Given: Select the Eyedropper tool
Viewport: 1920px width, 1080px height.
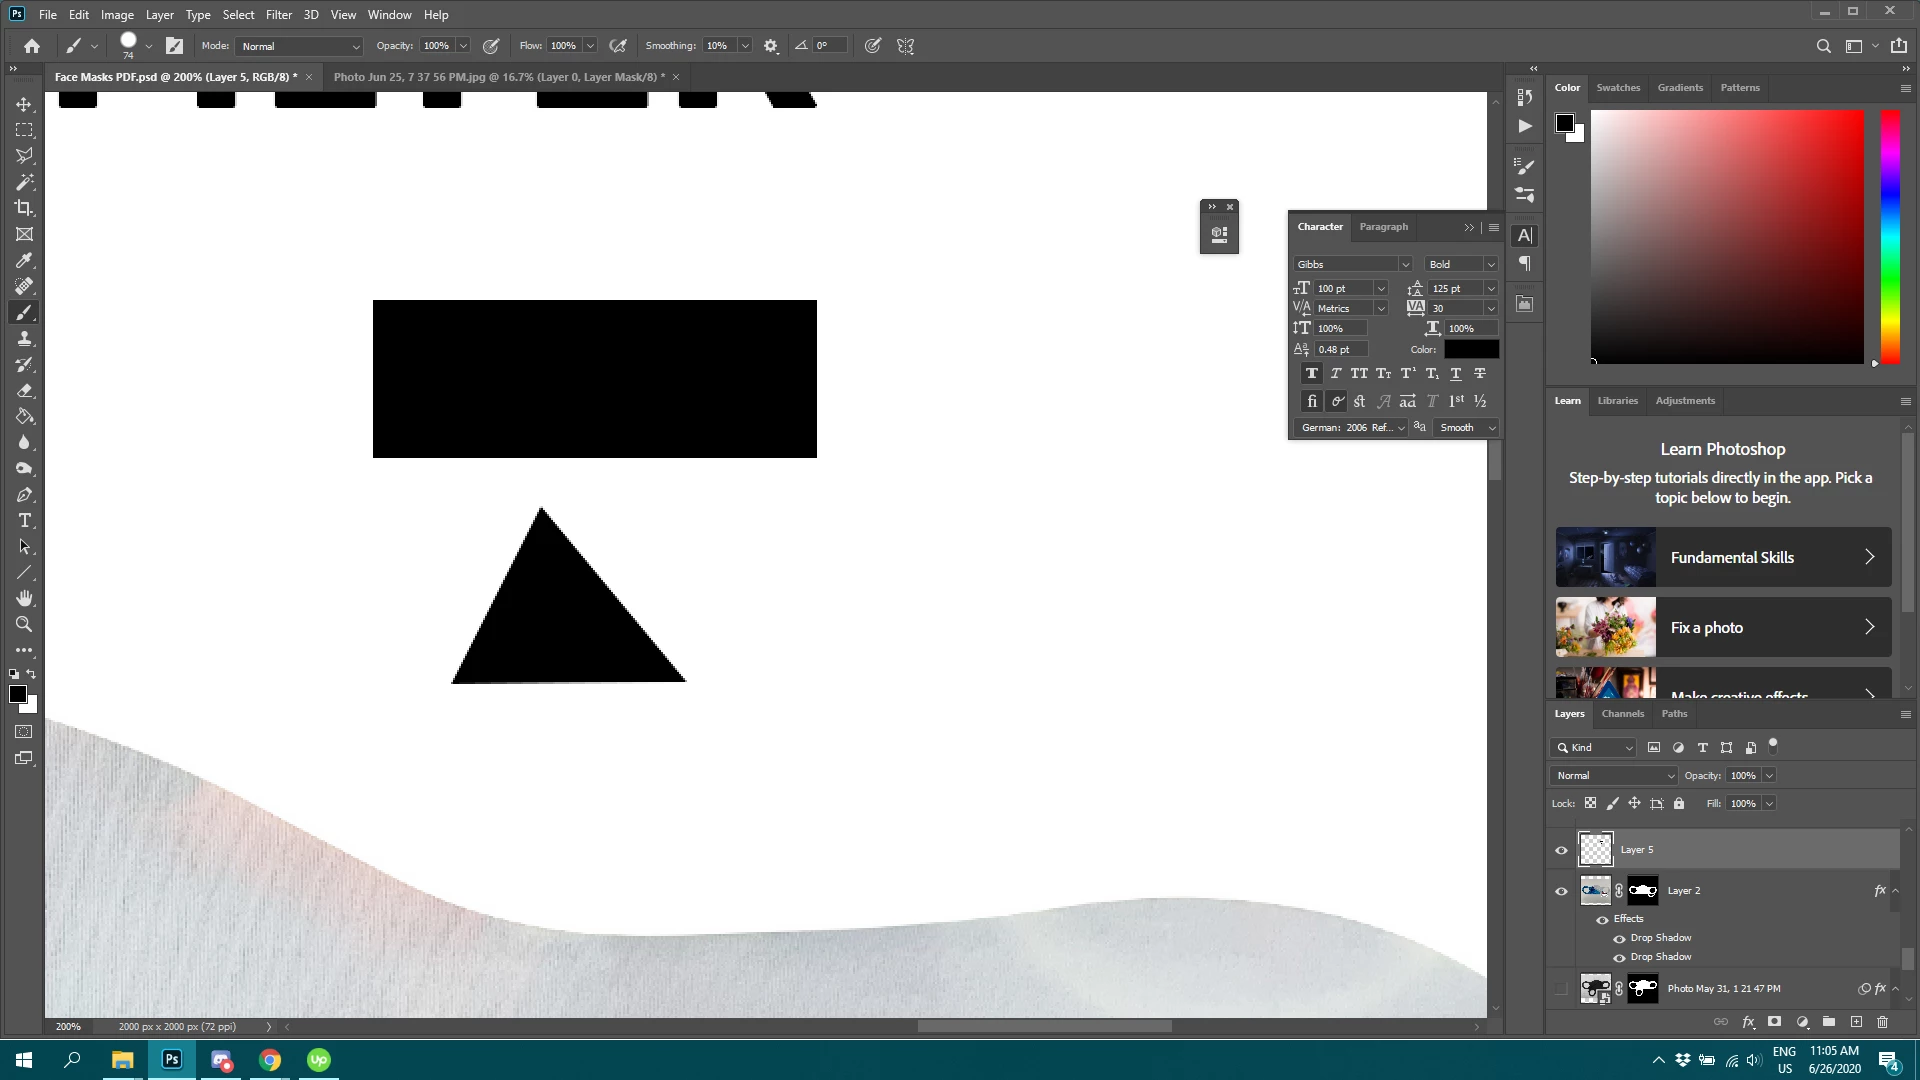Looking at the screenshot, I should (x=24, y=260).
